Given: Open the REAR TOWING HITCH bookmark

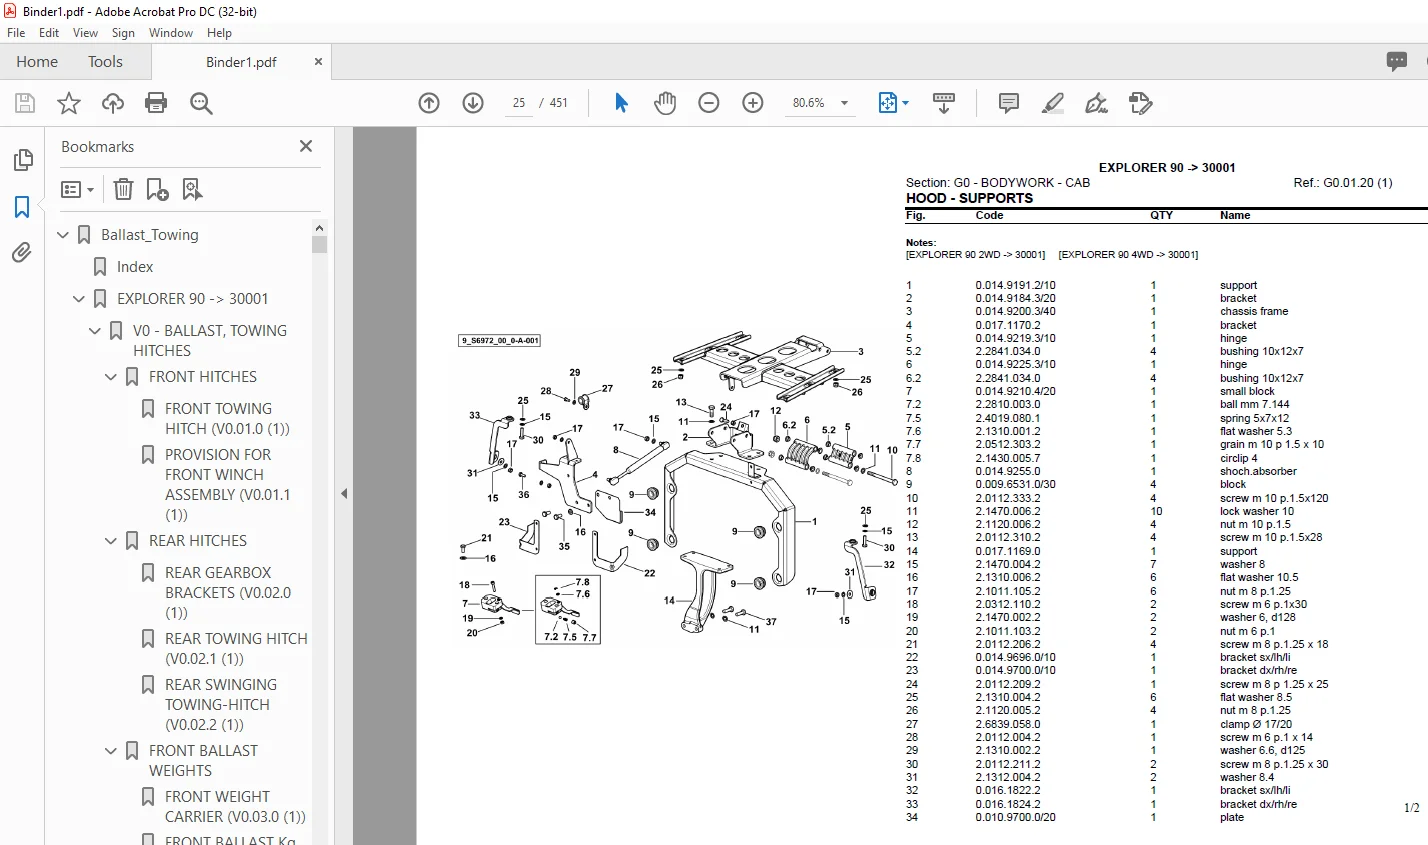Looking at the screenshot, I should 236,648.
